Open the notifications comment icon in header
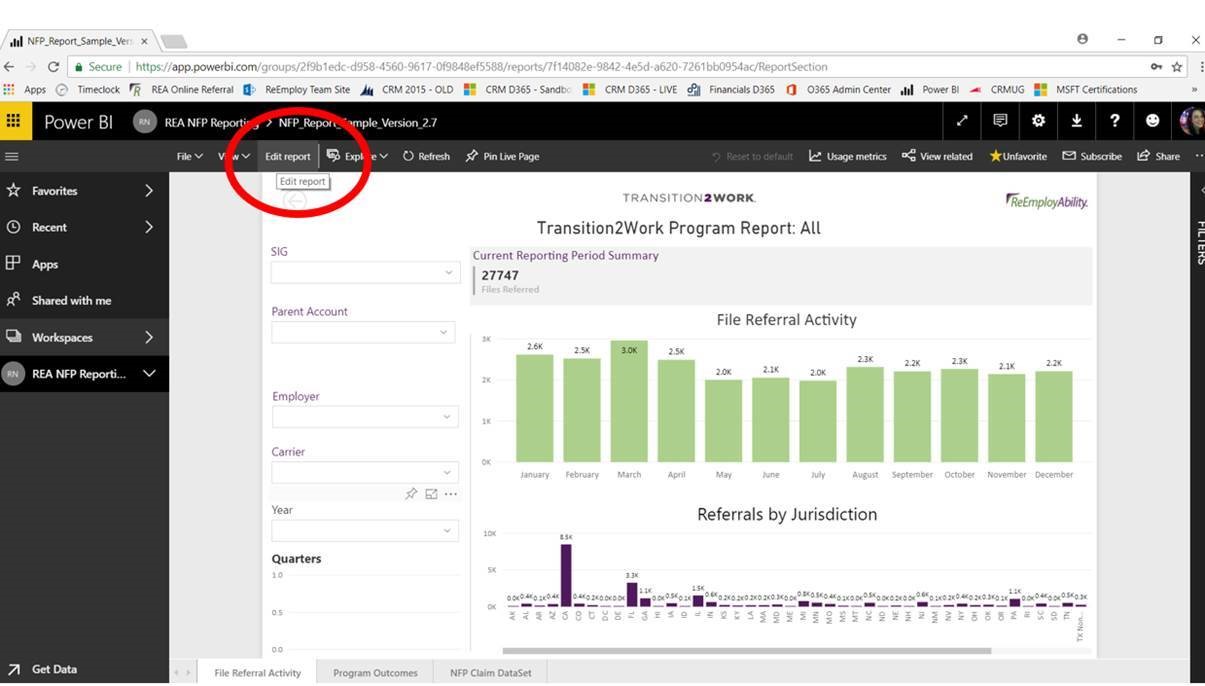1205x686 pixels. coord(1000,121)
